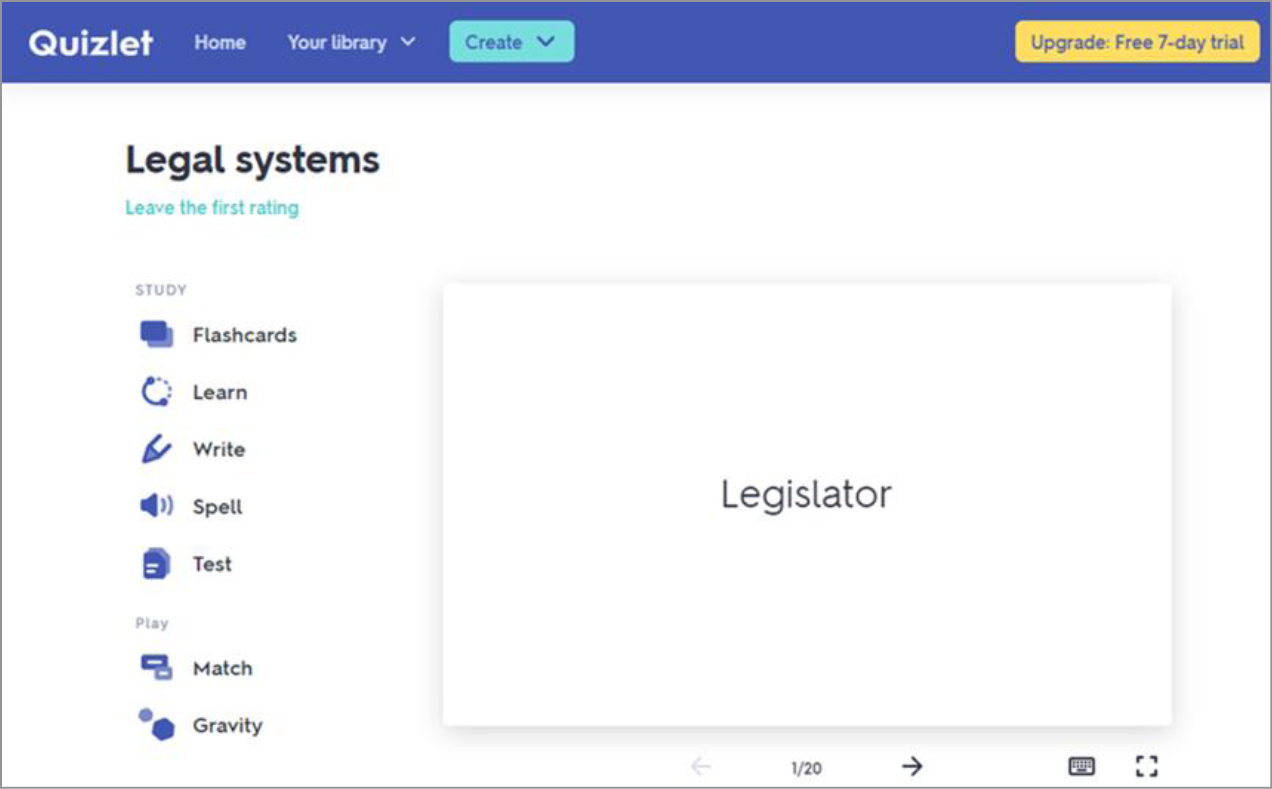Open the Test document icon
The height and width of the screenshot is (789, 1272).
tap(156, 564)
